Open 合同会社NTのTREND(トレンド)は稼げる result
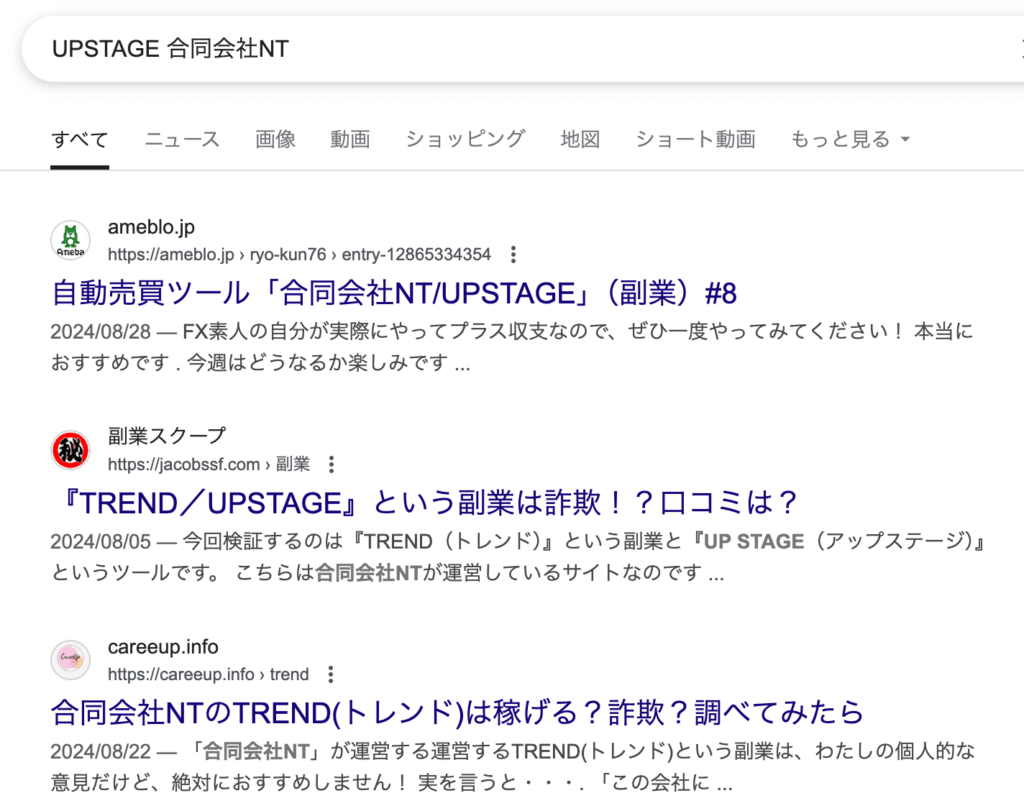The height and width of the screenshot is (811, 1024). click(457, 712)
